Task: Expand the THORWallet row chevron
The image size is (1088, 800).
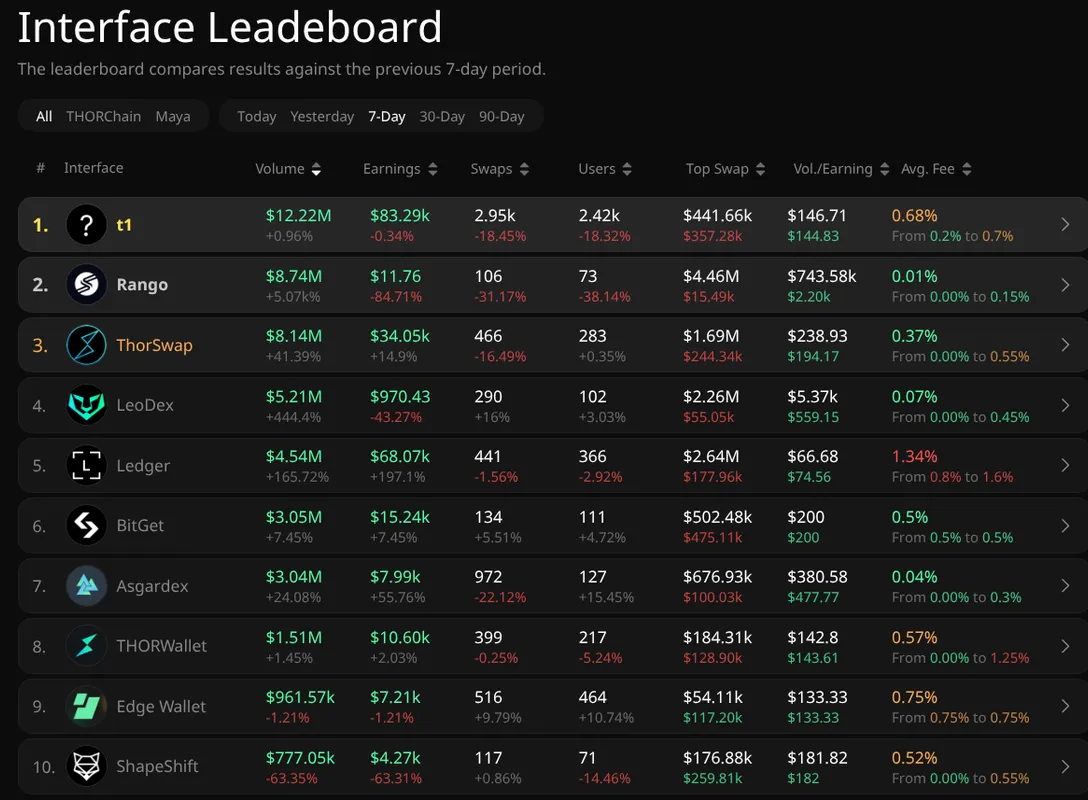Action: point(1065,646)
